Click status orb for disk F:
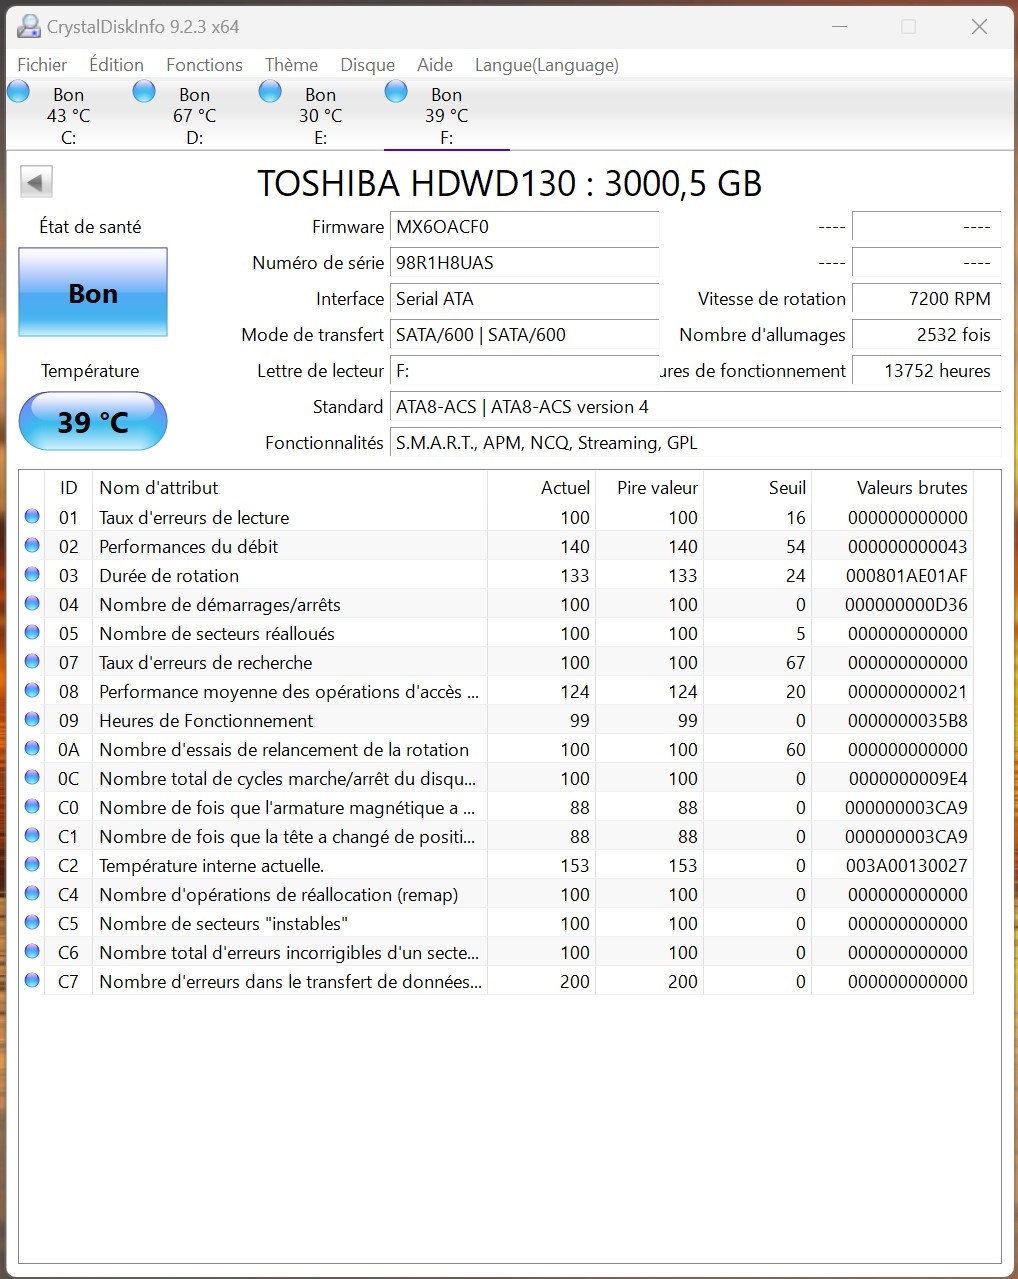The height and width of the screenshot is (1279, 1018). [397, 92]
